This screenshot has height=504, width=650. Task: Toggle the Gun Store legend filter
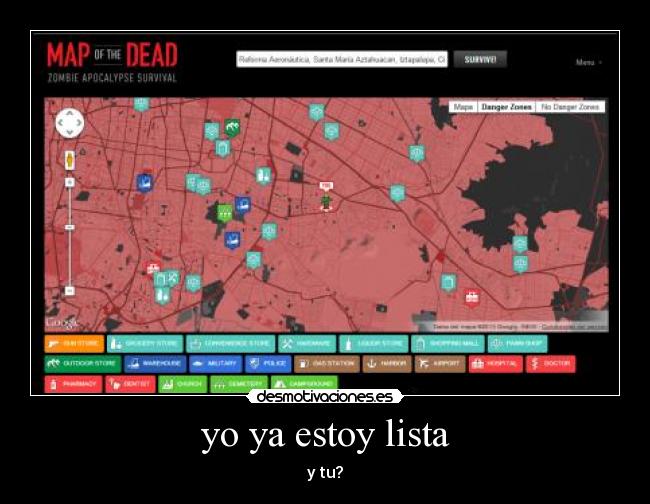(73, 343)
